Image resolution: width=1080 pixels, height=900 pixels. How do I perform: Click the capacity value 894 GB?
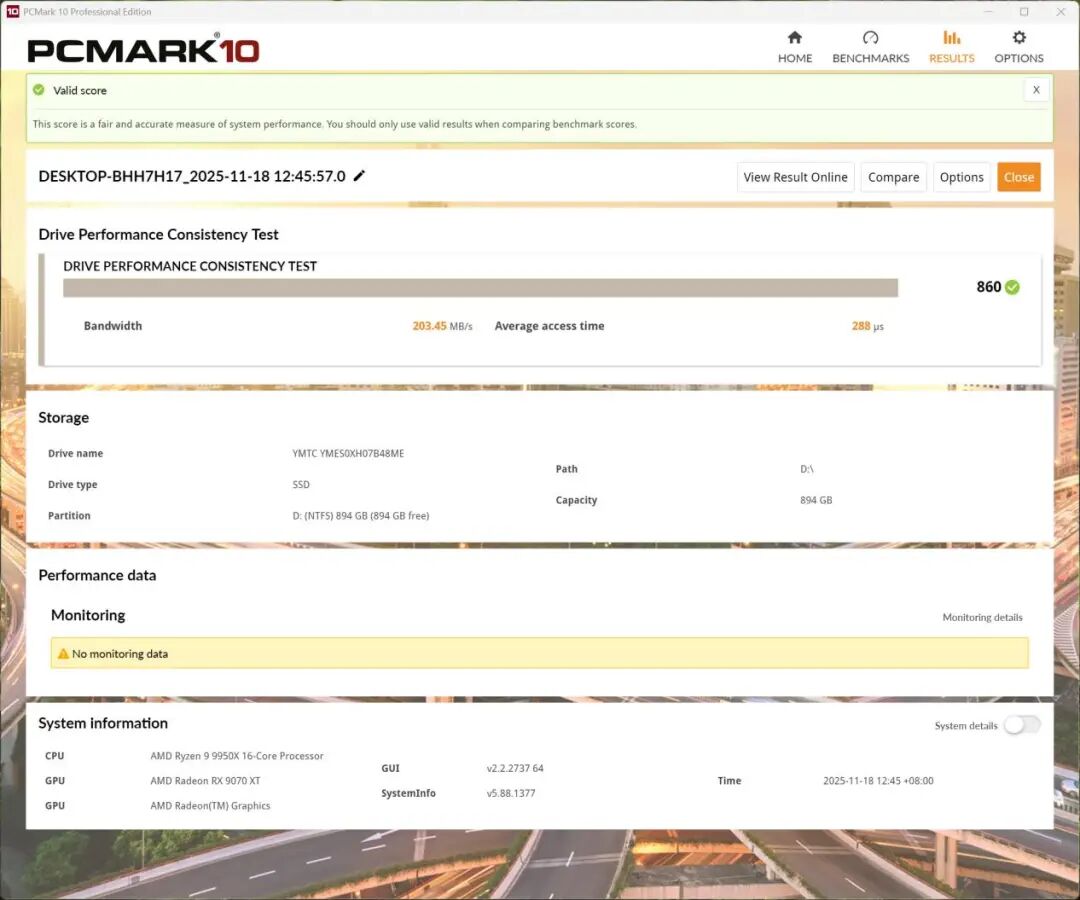click(x=816, y=500)
